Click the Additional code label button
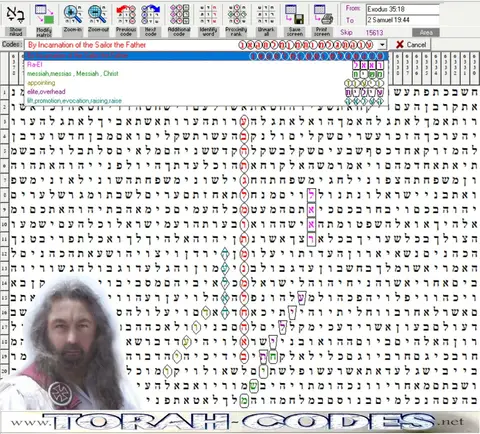This screenshot has height=434, width=480. tap(179, 32)
